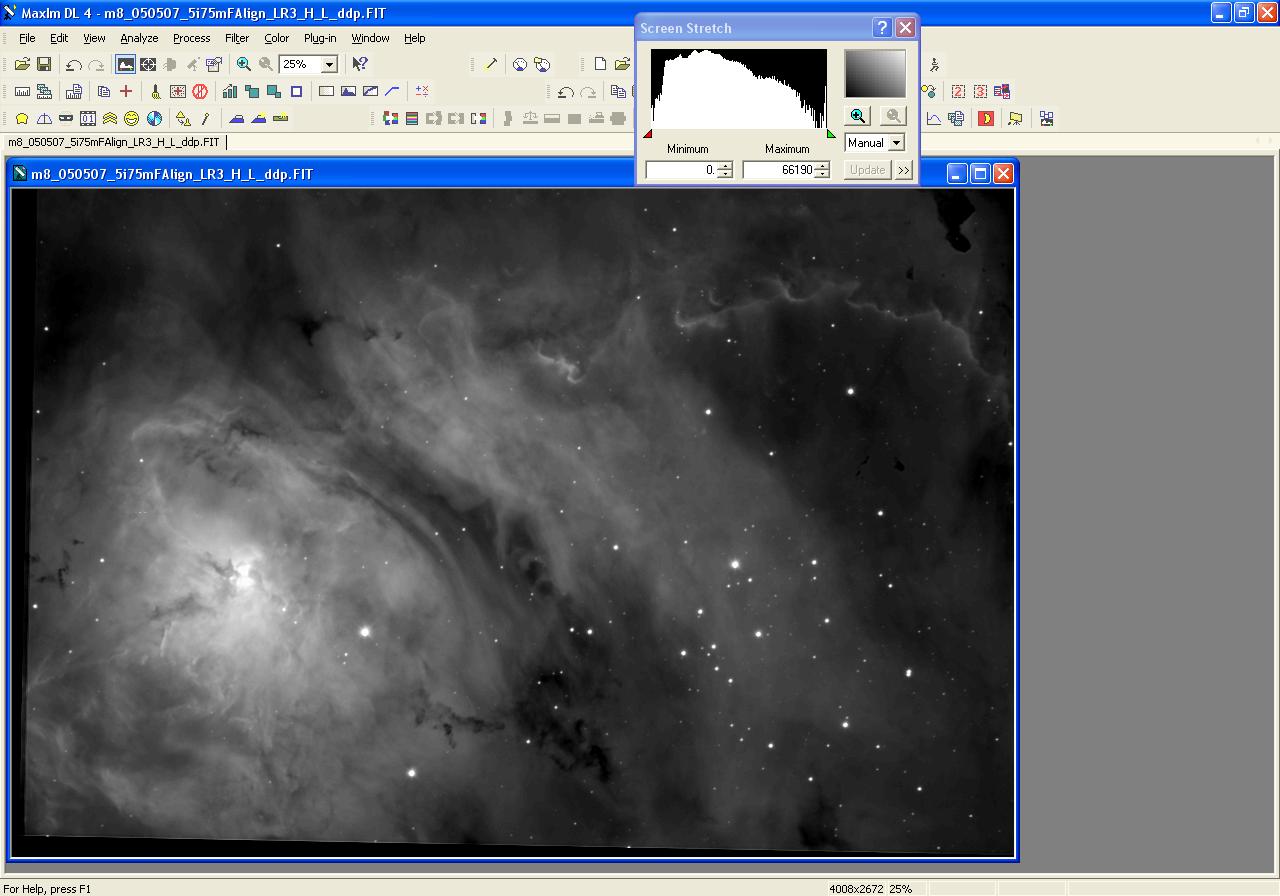
Task: Toggle the crosshair target toolbar button
Action: [x=148, y=64]
